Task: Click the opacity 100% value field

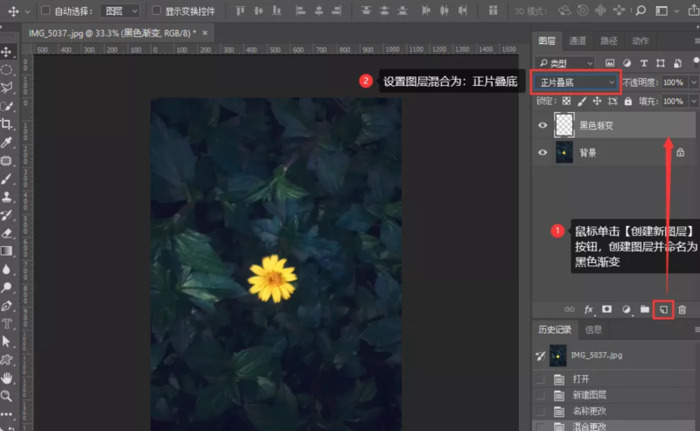Action: pos(674,82)
